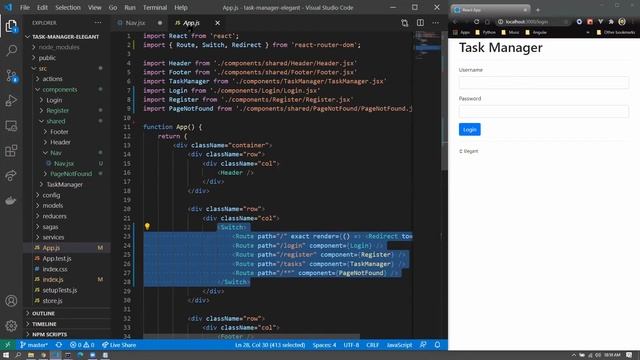This screenshot has height=360, width=640.
Task: Click the Open Changes icon in editor toolbar
Action: click(404, 23)
